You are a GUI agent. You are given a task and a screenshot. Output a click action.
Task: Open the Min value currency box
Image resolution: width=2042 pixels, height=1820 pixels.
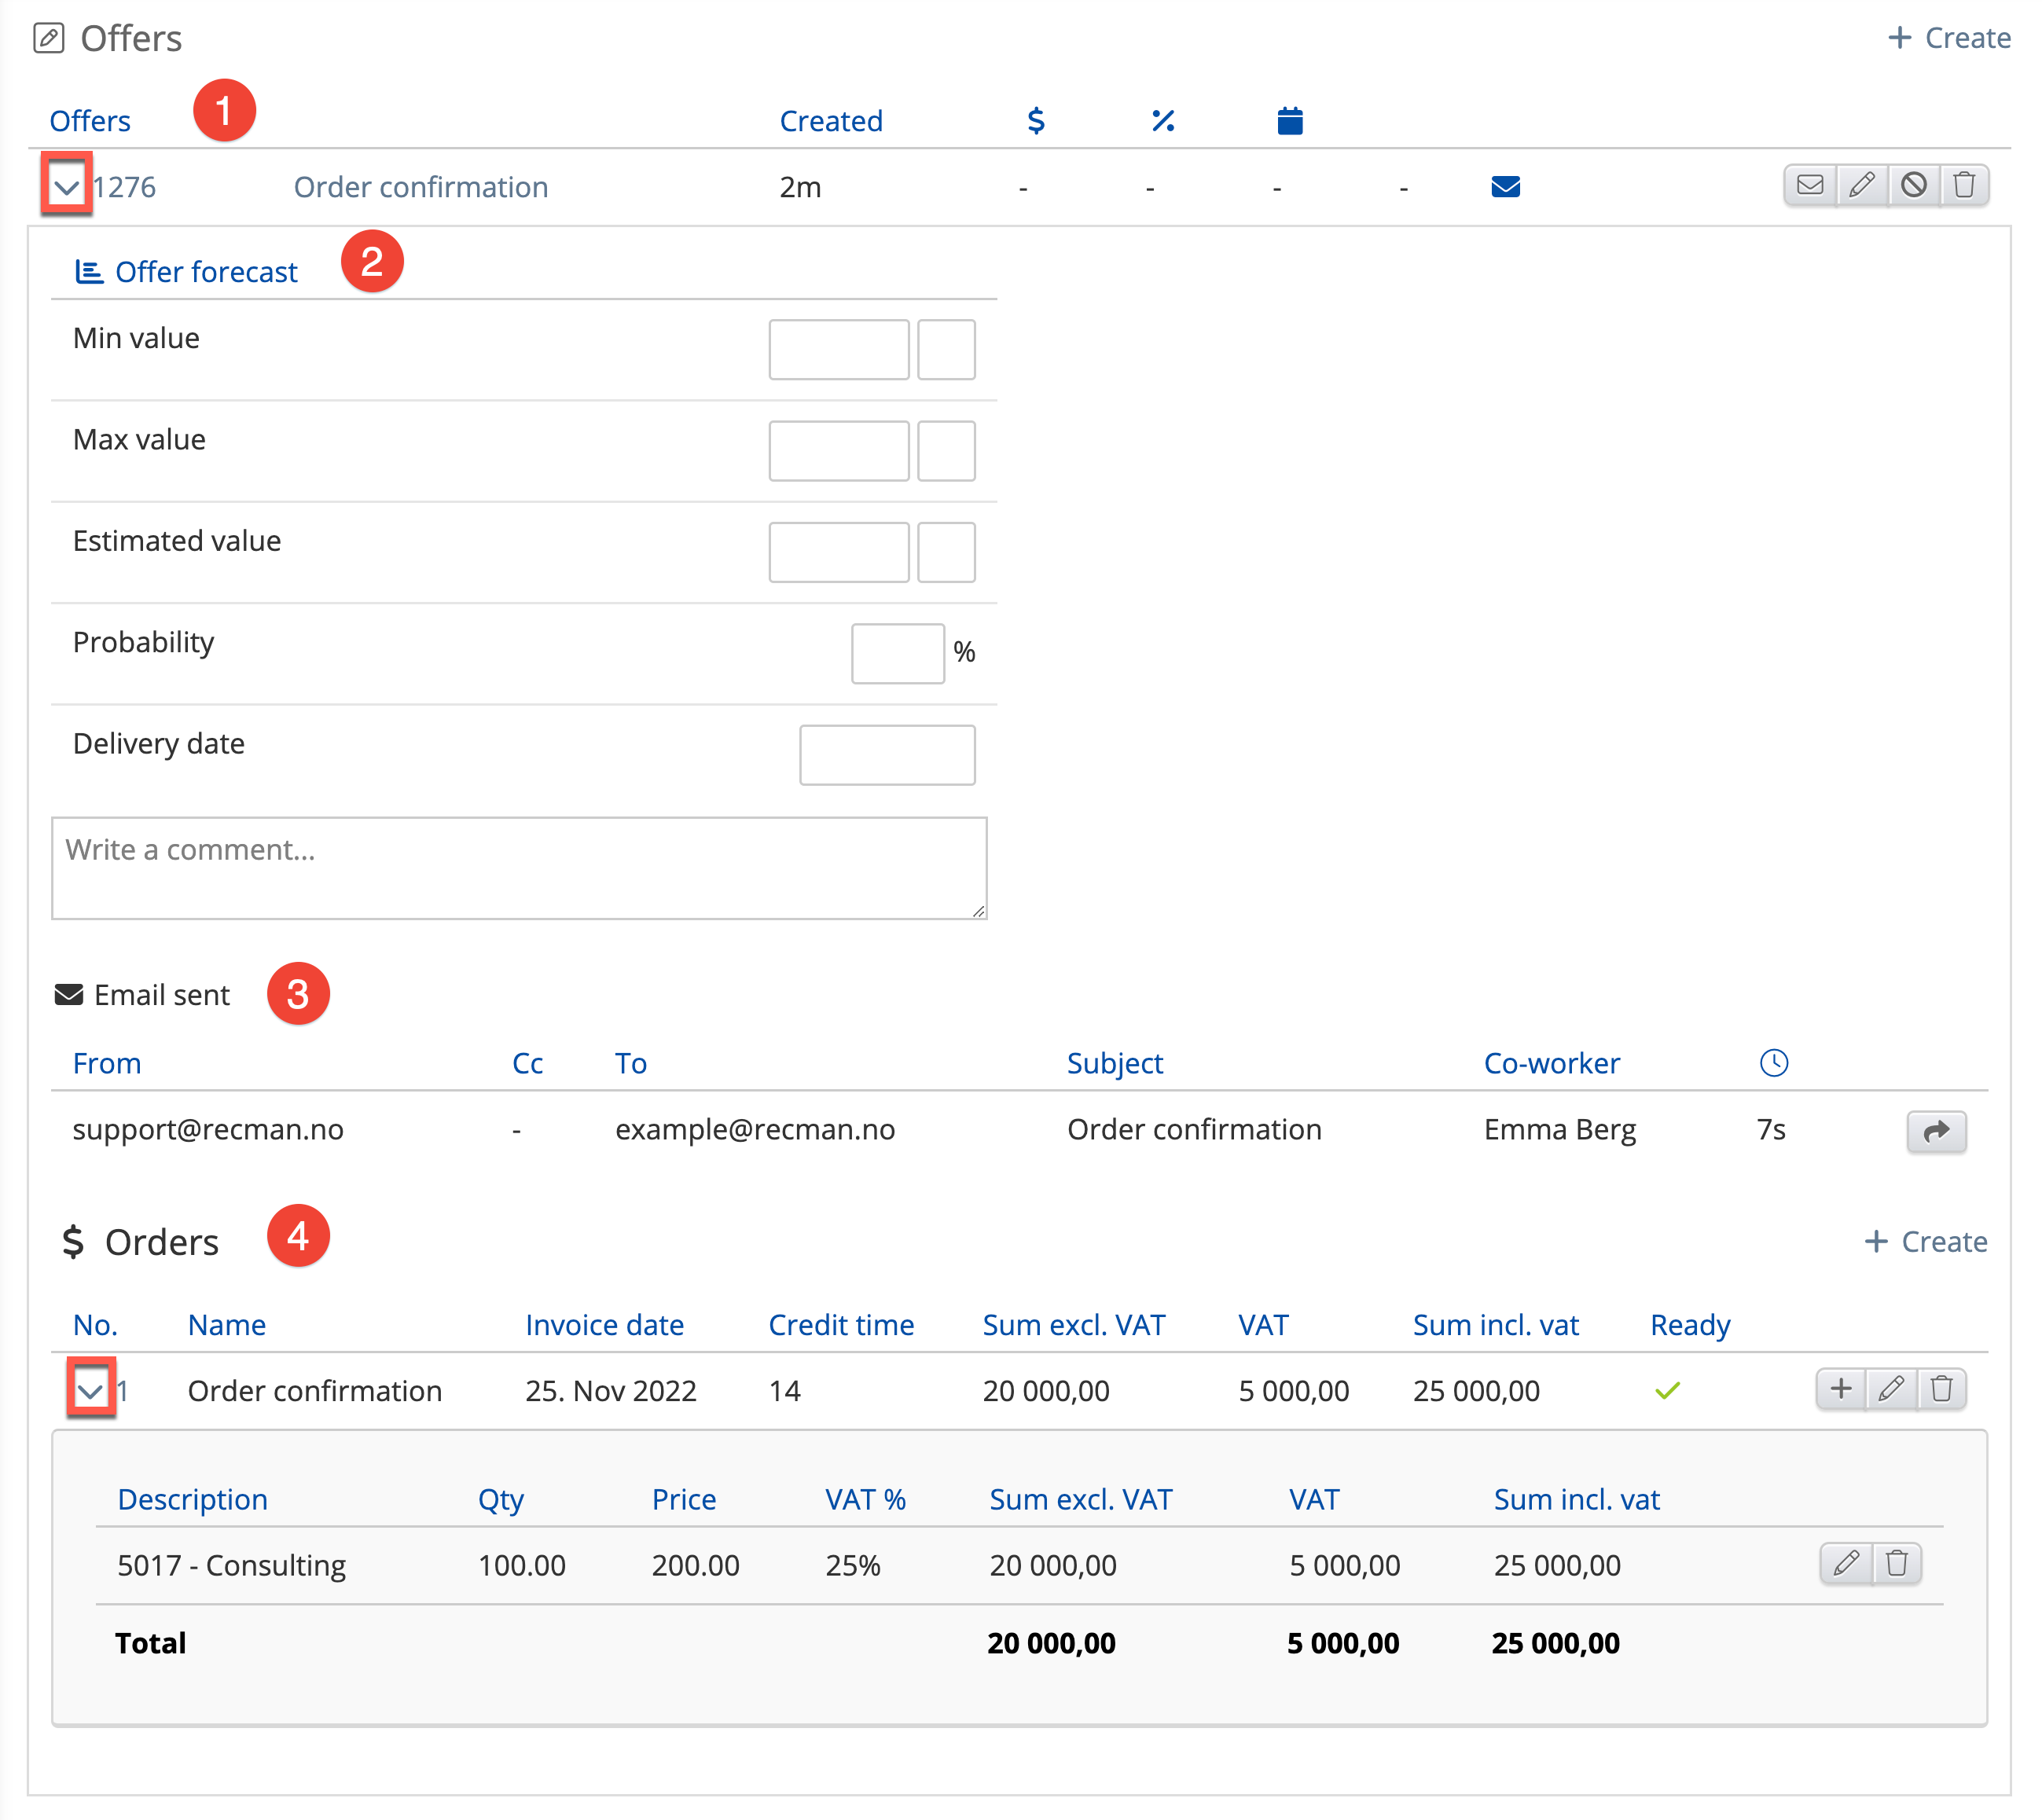point(946,350)
